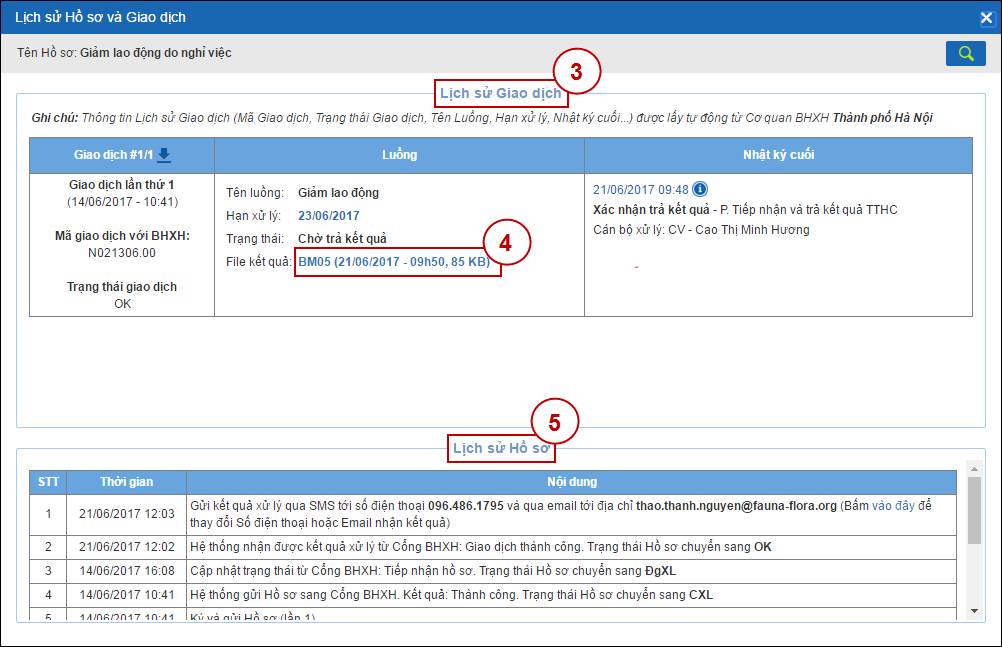The height and width of the screenshot is (647, 1002).
Task: Click the green magnifier search button
Action: [x=966, y=54]
